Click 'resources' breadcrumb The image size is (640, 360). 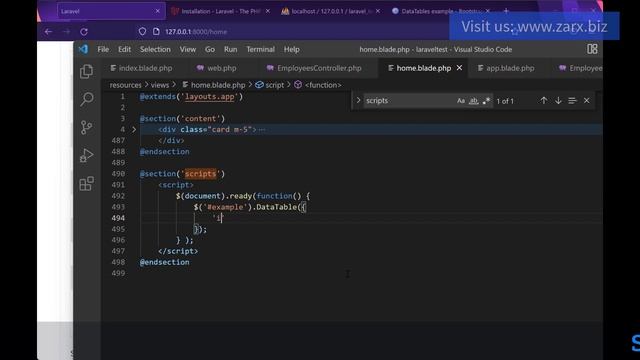pyautogui.click(x=125, y=85)
